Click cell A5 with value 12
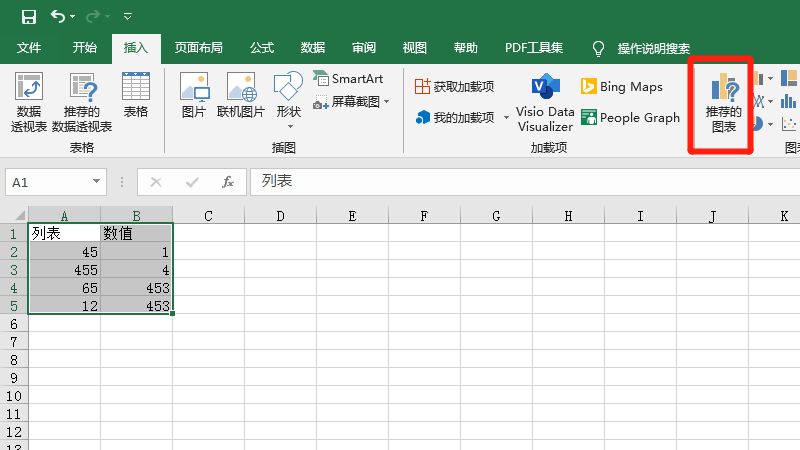The height and width of the screenshot is (450, 800). tap(64, 306)
